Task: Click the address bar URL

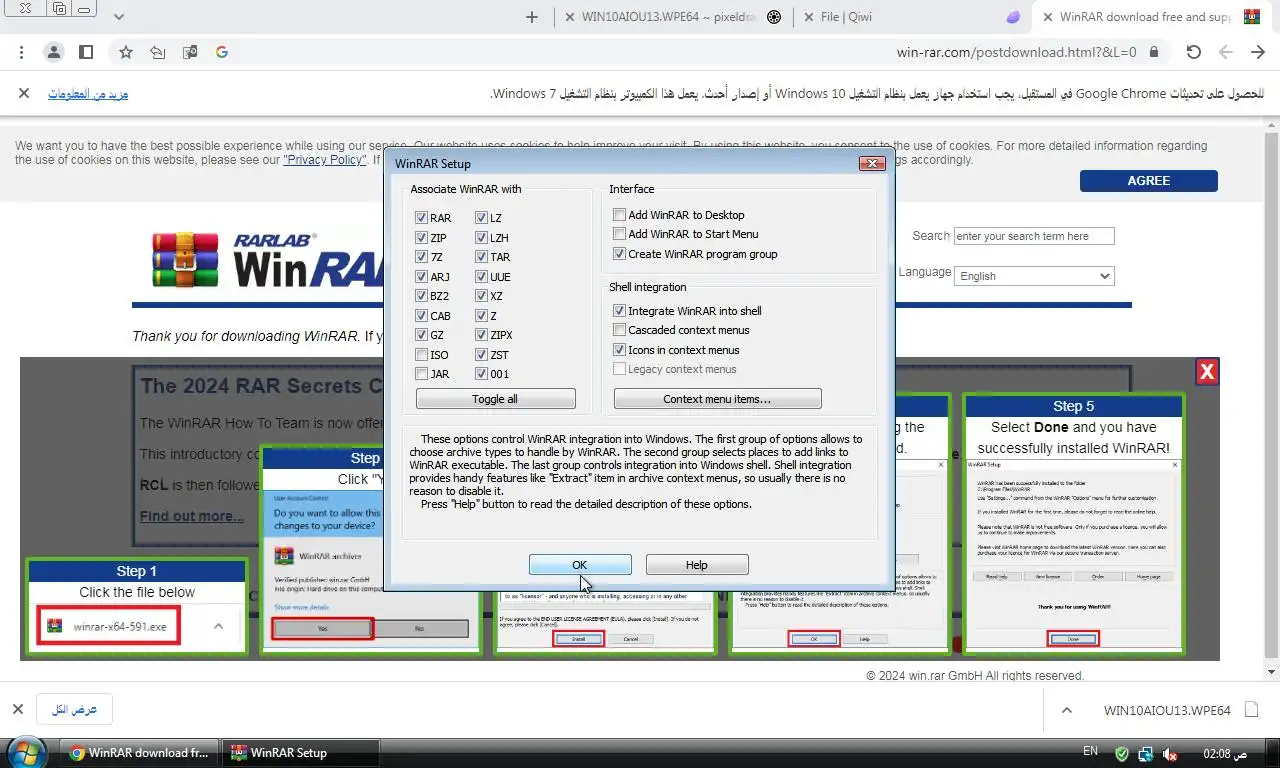Action: (1016, 52)
